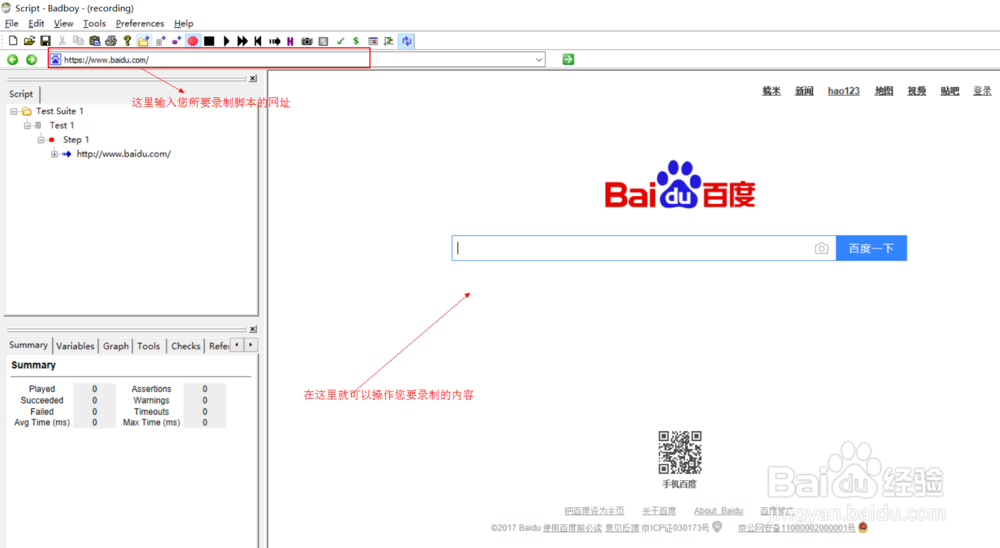Collapse the Step 1 node
1000x548 pixels.
pyautogui.click(x=40, y=140)
